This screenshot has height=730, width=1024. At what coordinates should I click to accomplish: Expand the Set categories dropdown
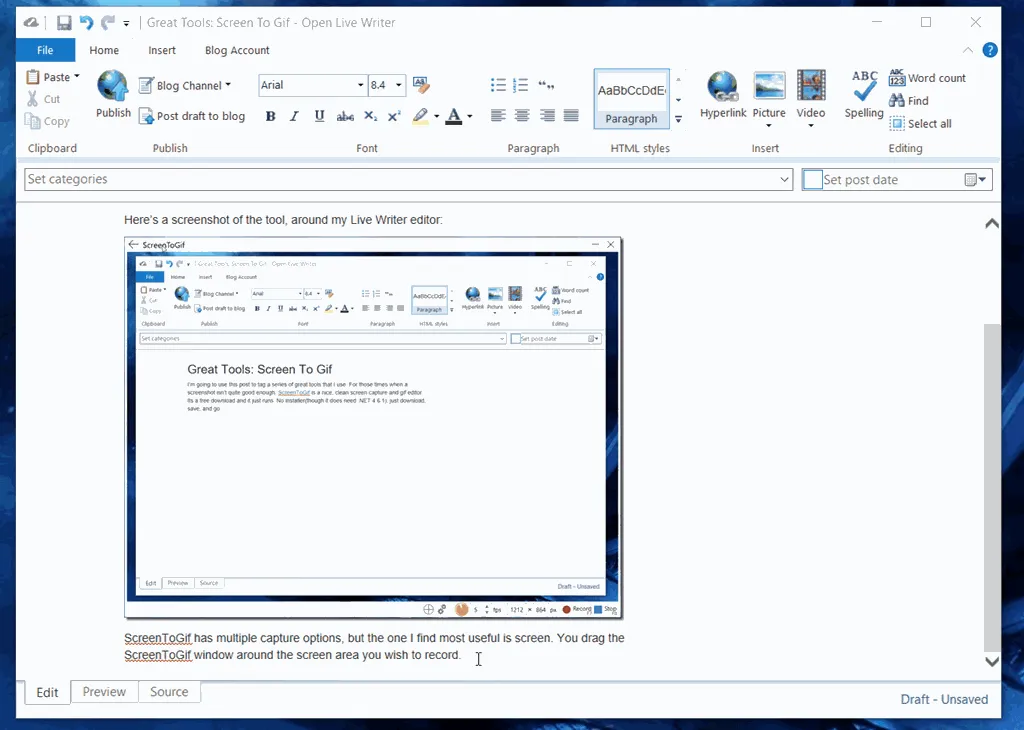point(785,180)
